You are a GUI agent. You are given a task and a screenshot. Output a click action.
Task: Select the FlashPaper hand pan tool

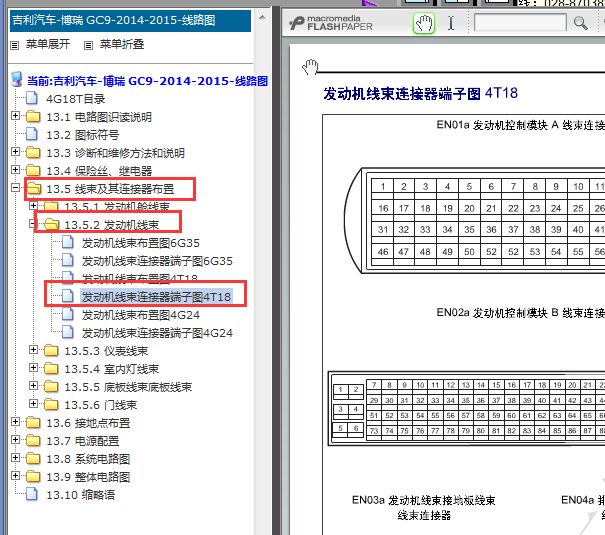[x=424, y=23]
